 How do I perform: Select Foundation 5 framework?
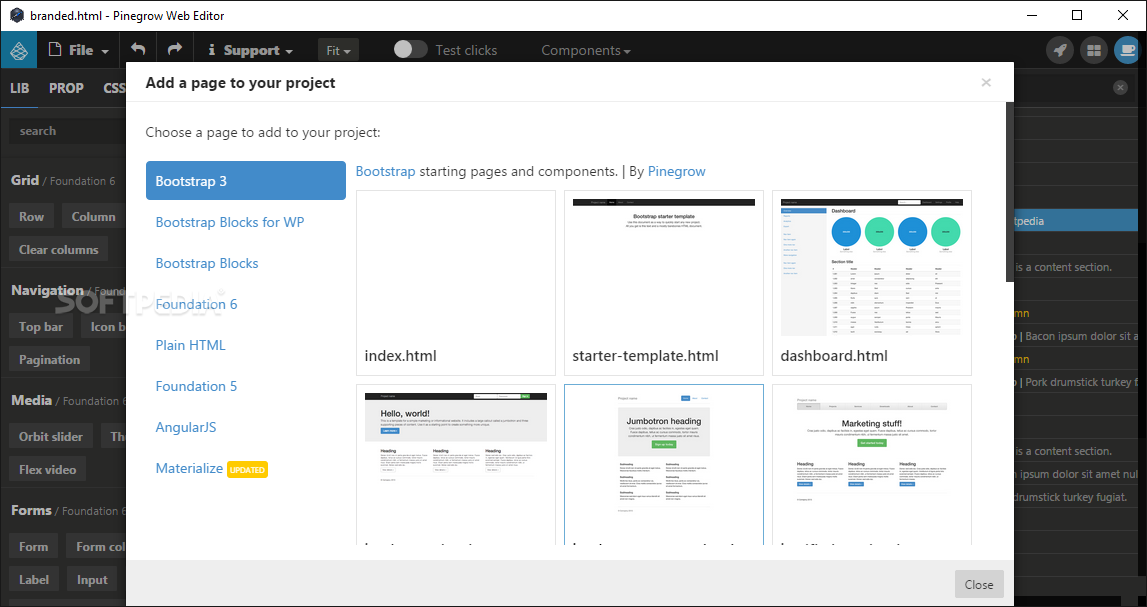pyautogui.click(x=196, y=386)
